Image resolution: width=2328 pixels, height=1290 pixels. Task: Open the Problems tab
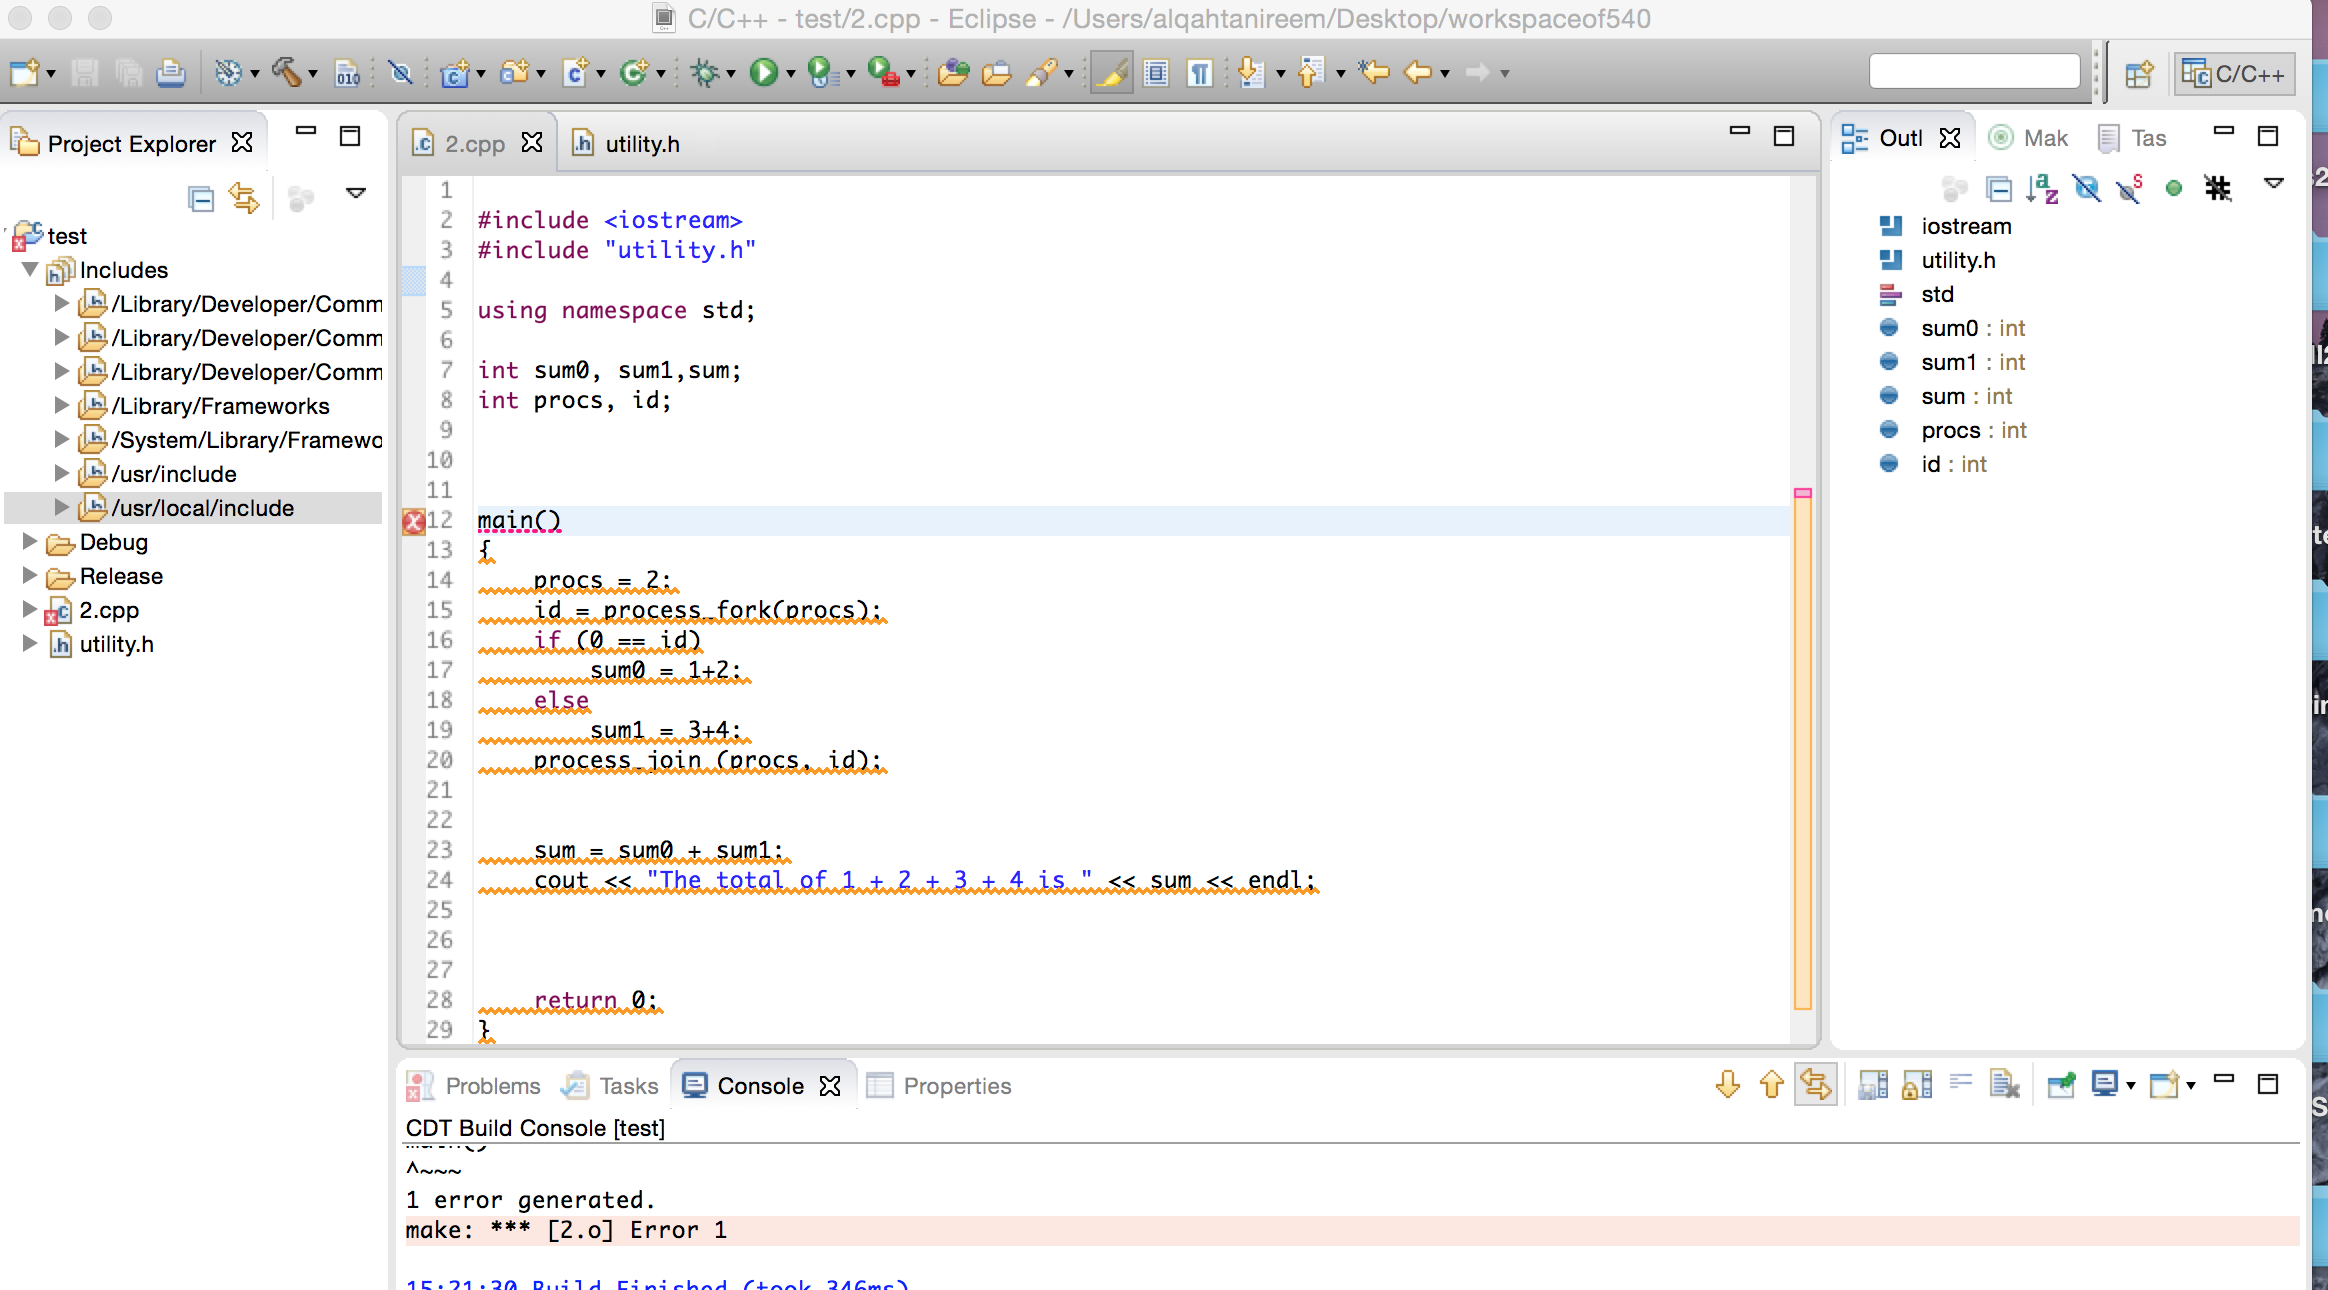pos(492,1086)
